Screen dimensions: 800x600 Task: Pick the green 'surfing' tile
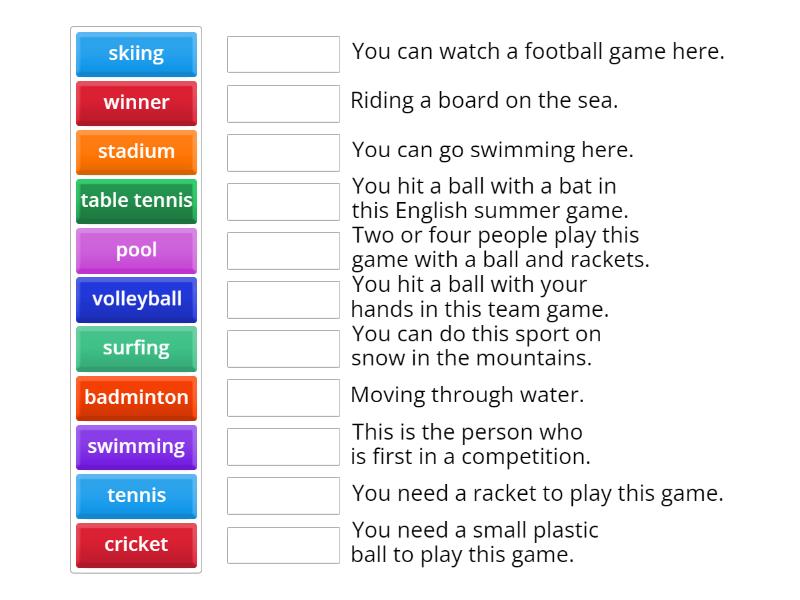coord(136,348)
